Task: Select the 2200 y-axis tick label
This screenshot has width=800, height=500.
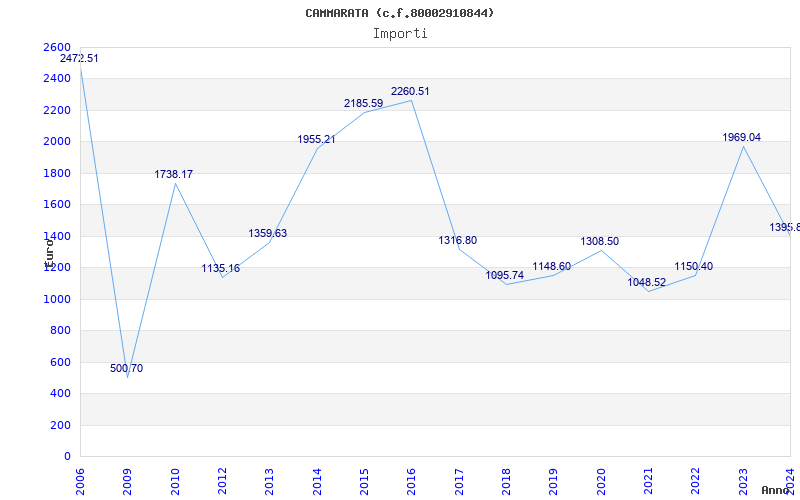Action: click(57, 110)
